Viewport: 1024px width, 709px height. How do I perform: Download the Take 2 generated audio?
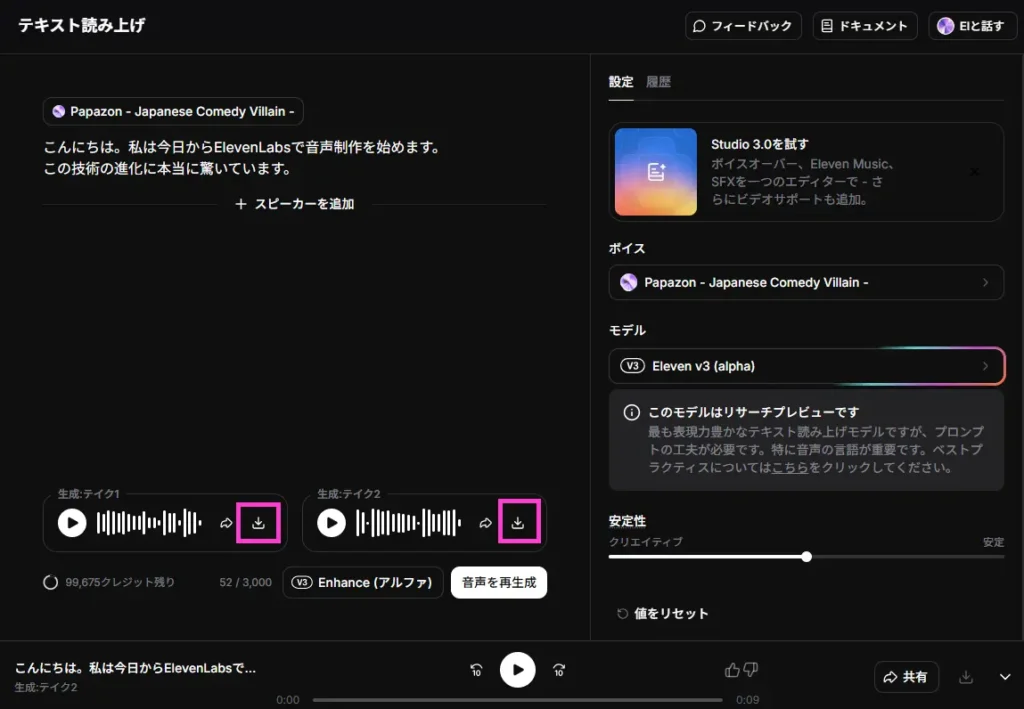(518, 523)
